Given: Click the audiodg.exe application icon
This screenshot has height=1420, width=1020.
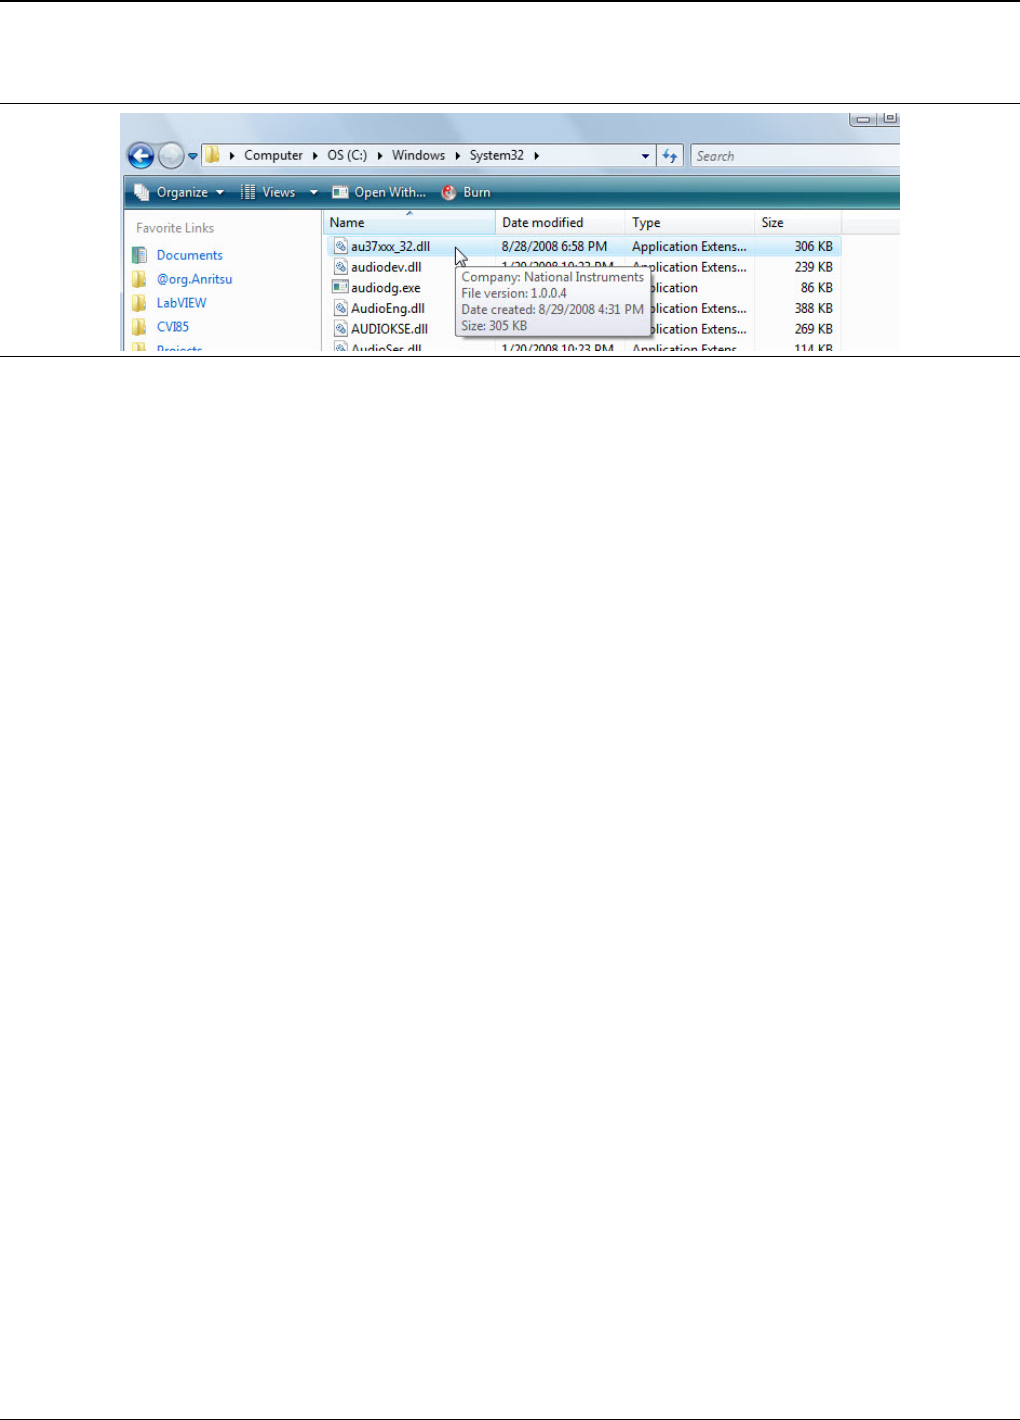Looking at the screenshot, I should coord(340,287).
